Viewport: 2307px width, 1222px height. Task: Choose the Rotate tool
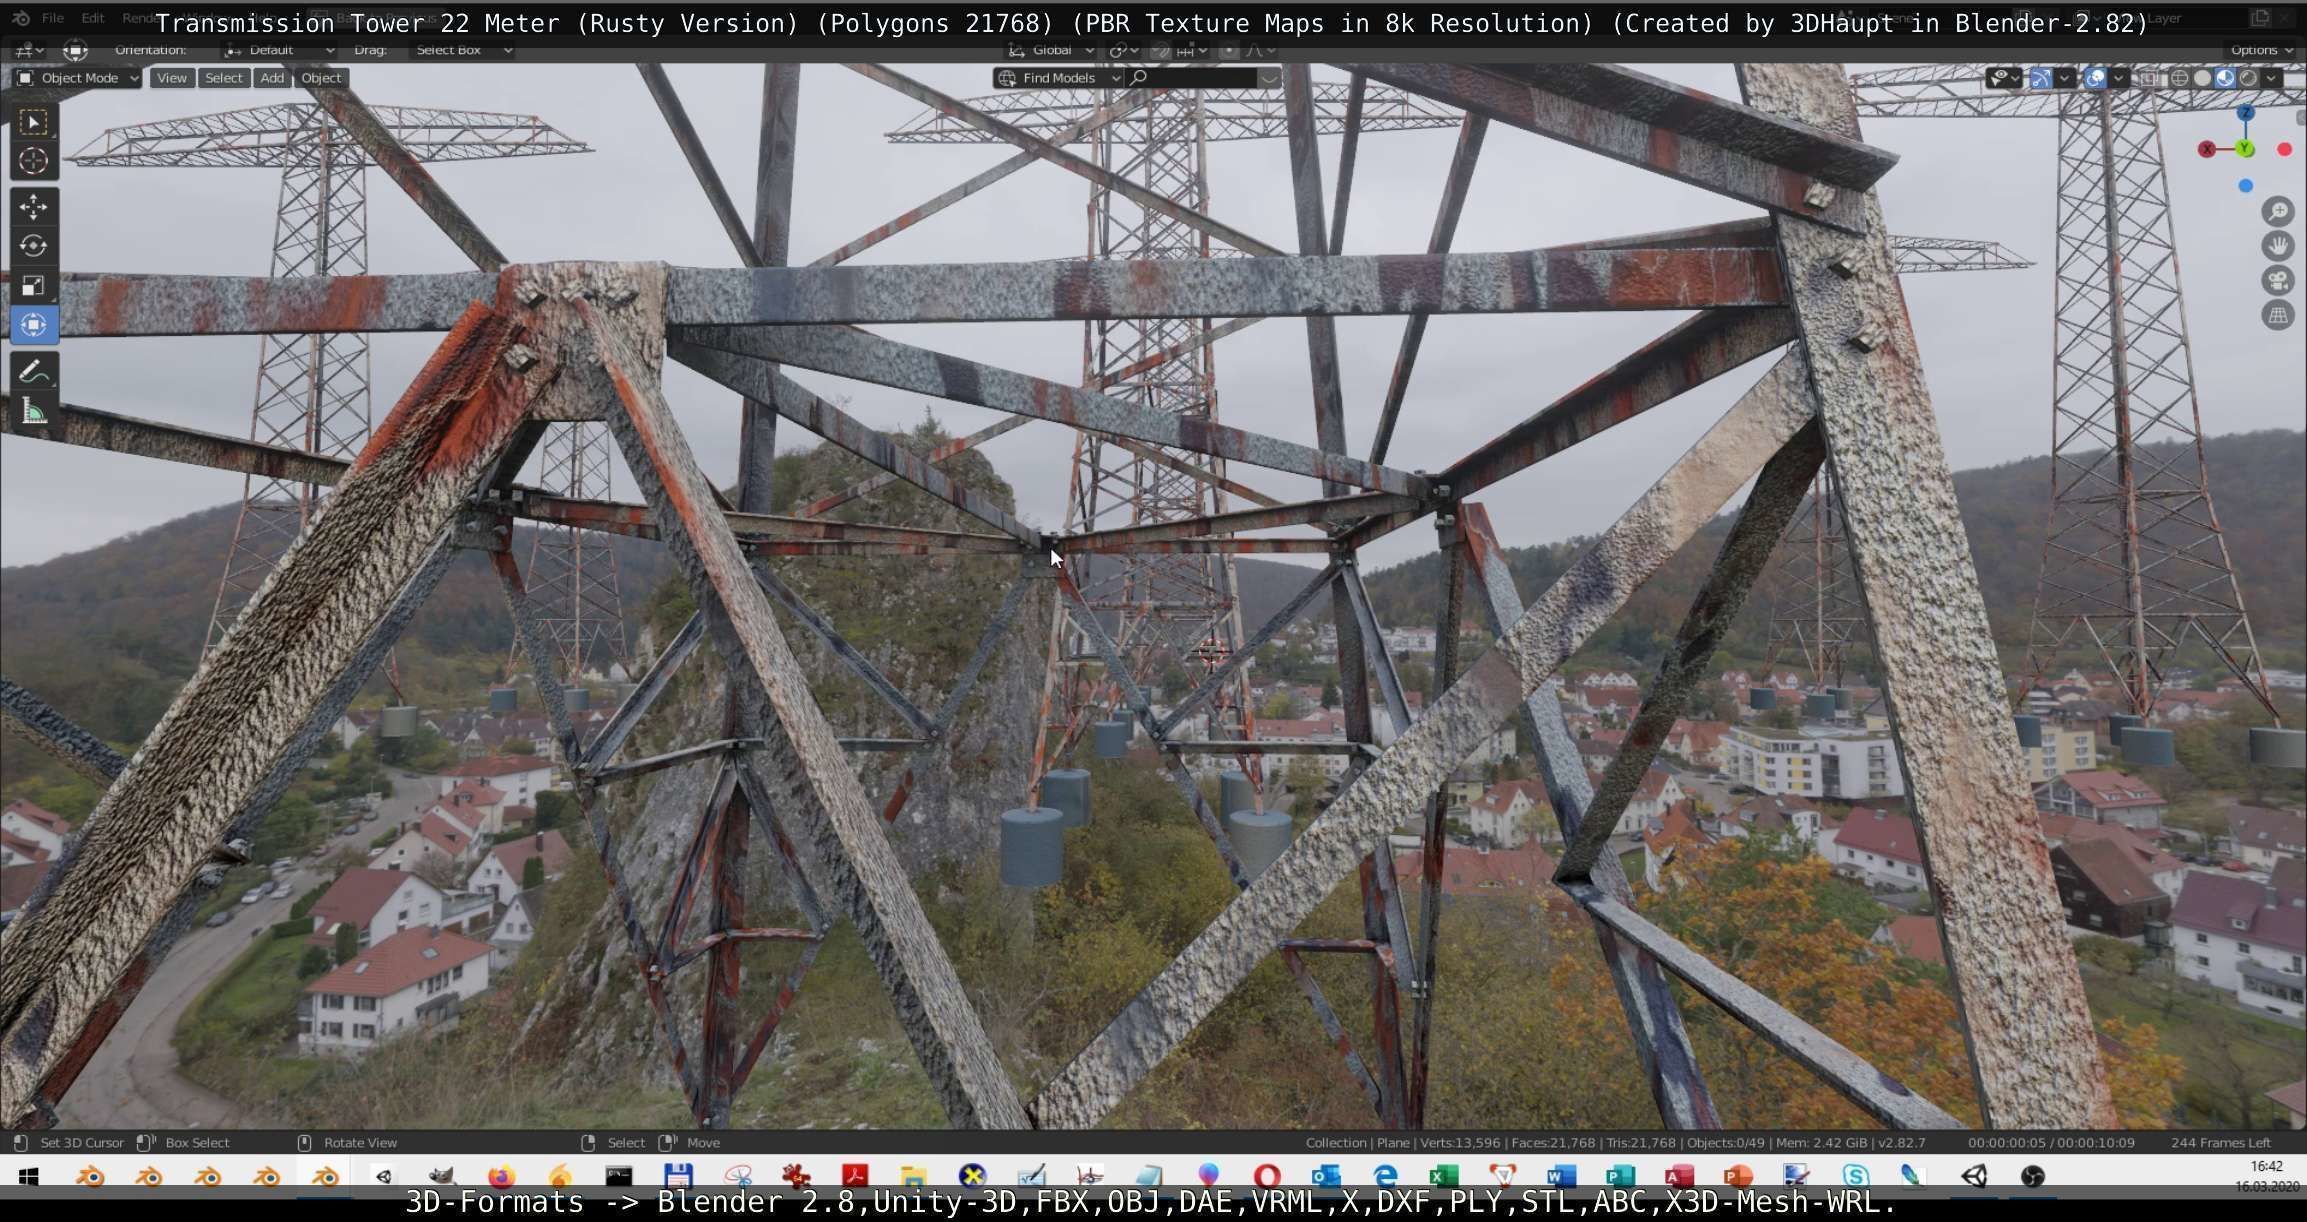(33, 246)
